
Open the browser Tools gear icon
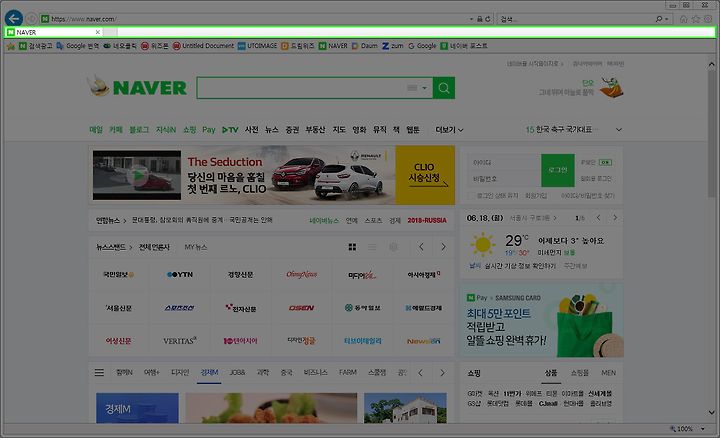coord(709,19)
